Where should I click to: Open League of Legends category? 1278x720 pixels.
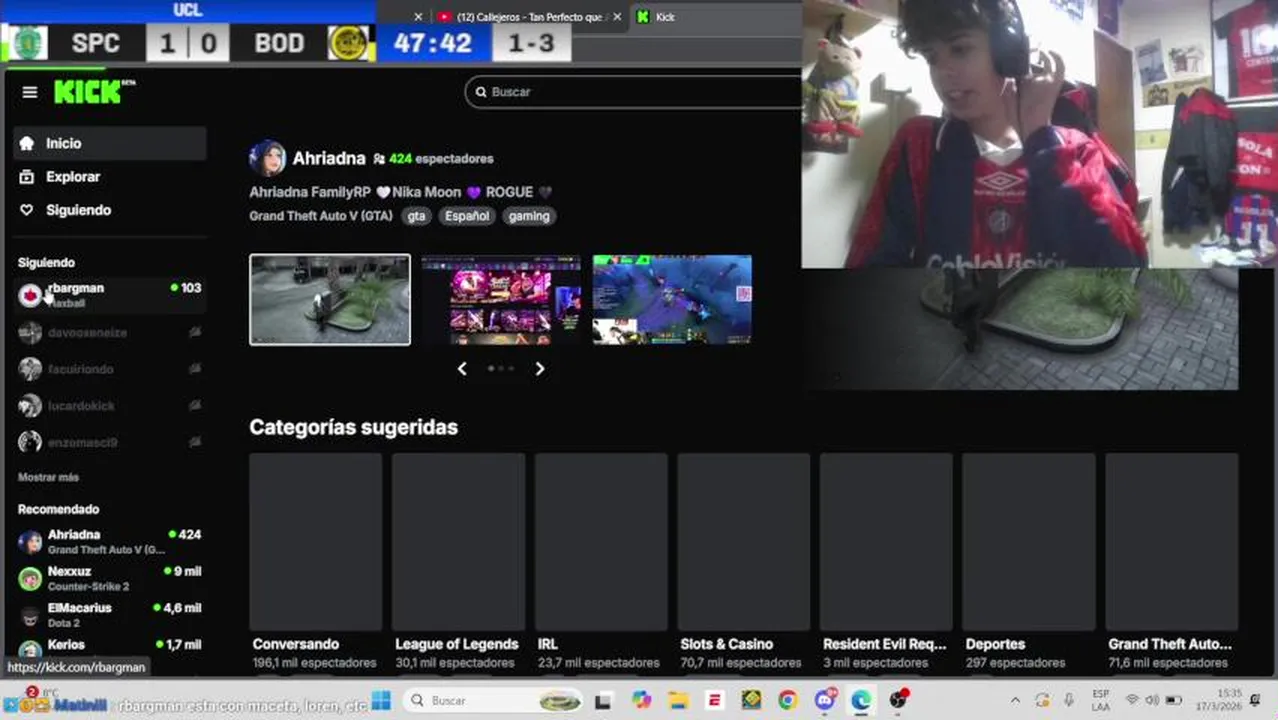pyautogui.click(x=458, y=562)
